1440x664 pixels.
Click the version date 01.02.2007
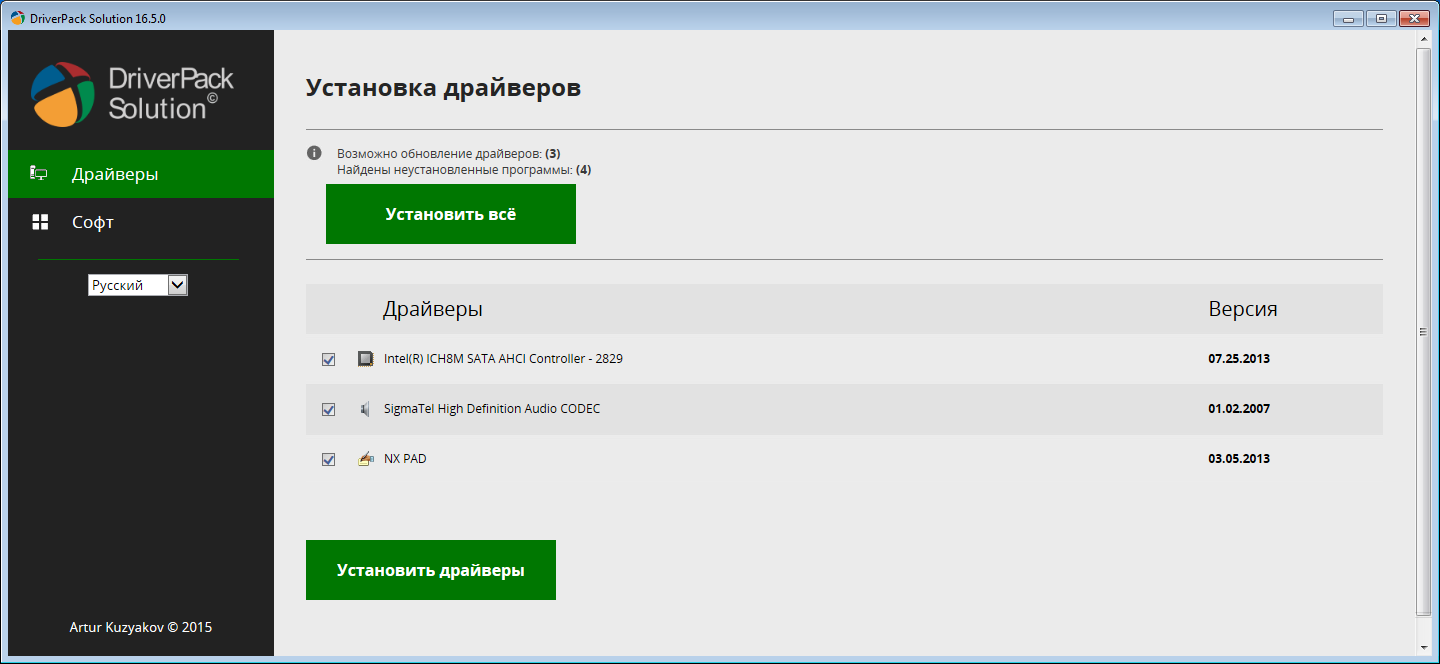tap(1239, 409)
